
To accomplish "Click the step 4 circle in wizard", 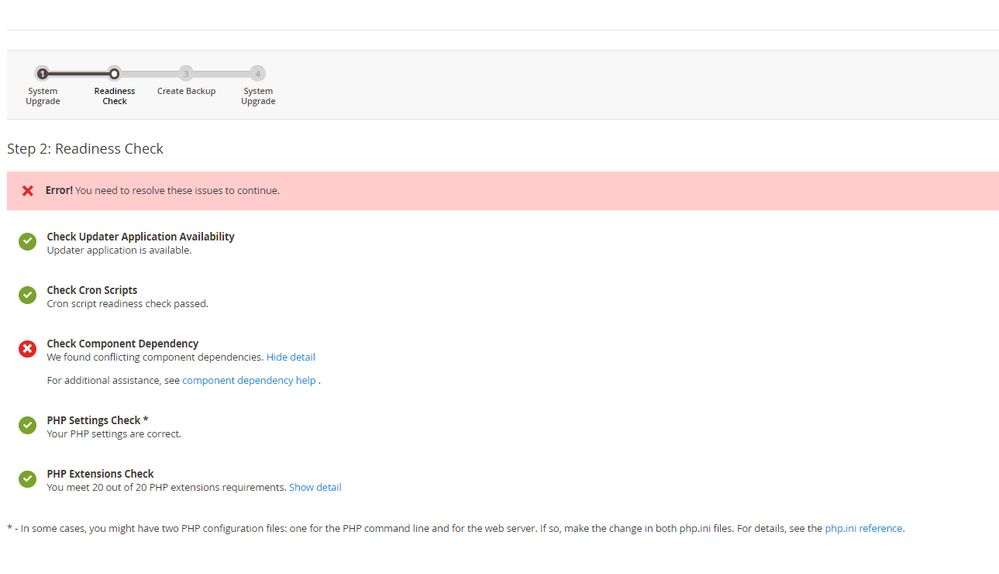I will (258, 73).
